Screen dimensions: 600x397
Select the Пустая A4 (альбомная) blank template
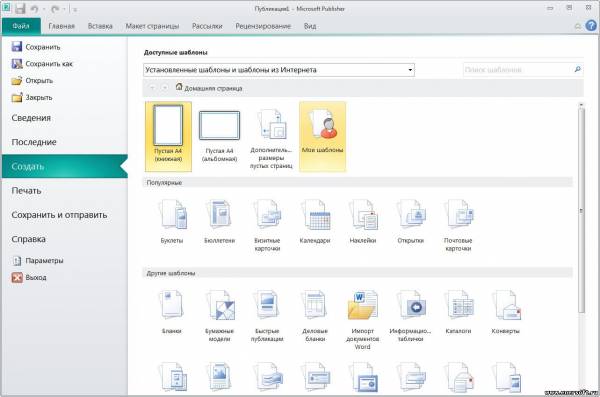[219, 136]
